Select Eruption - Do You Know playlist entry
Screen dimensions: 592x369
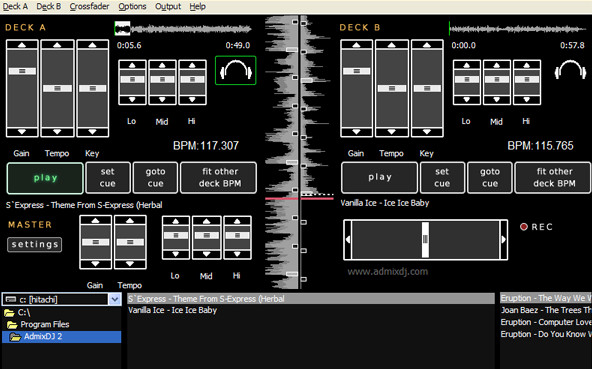click(x=546, y=334)
